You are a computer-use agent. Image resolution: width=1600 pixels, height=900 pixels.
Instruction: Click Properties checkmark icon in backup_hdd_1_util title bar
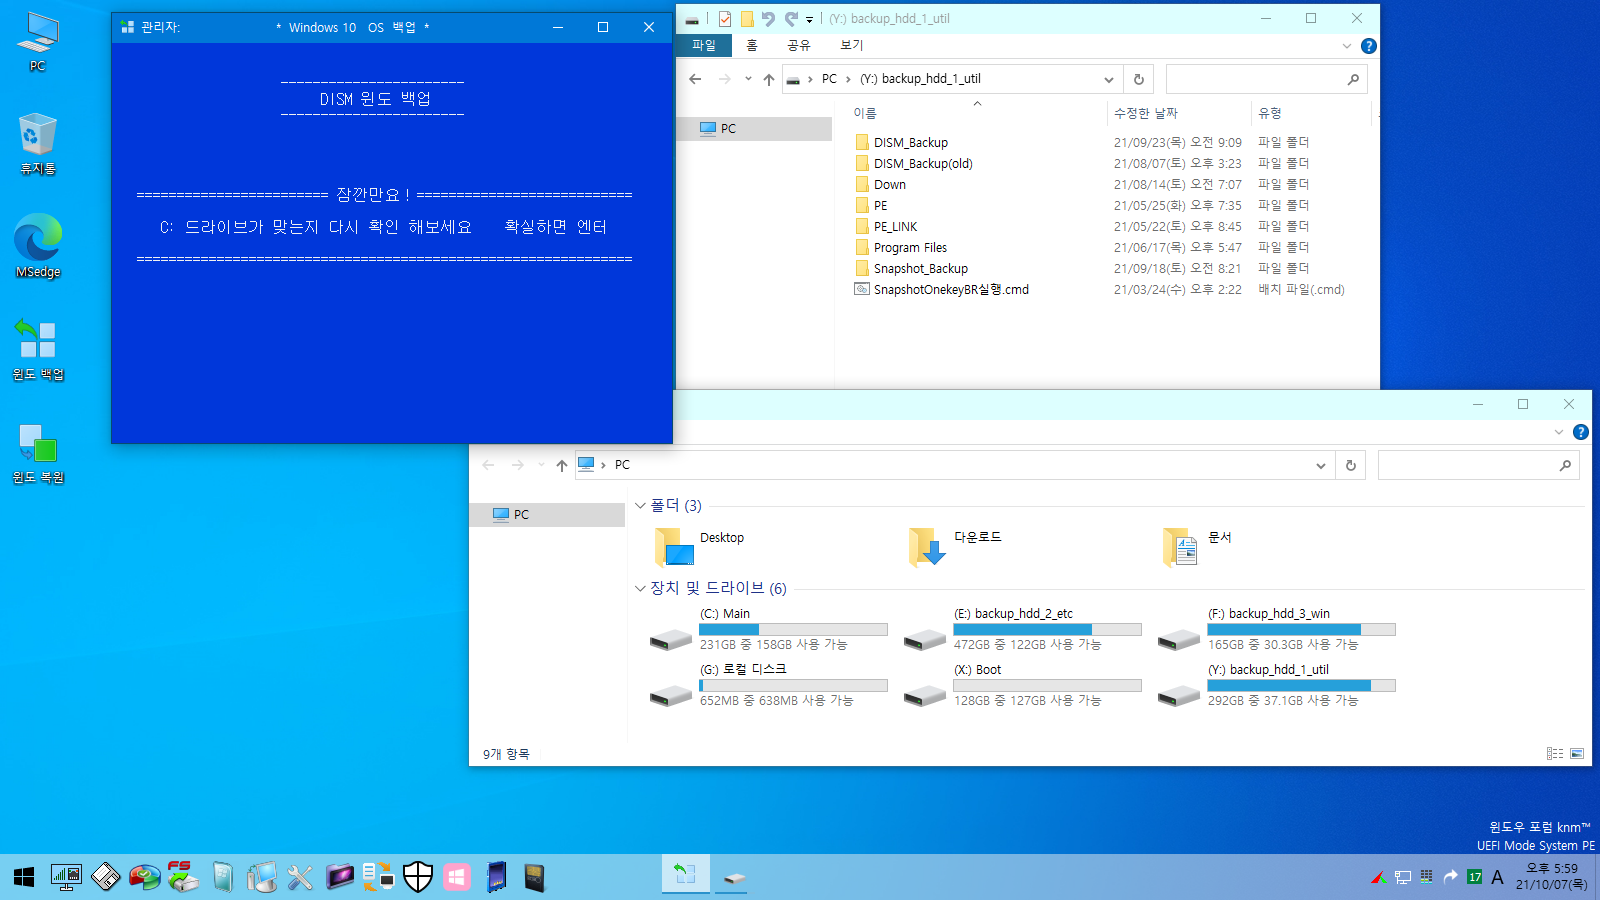point(725,18)
